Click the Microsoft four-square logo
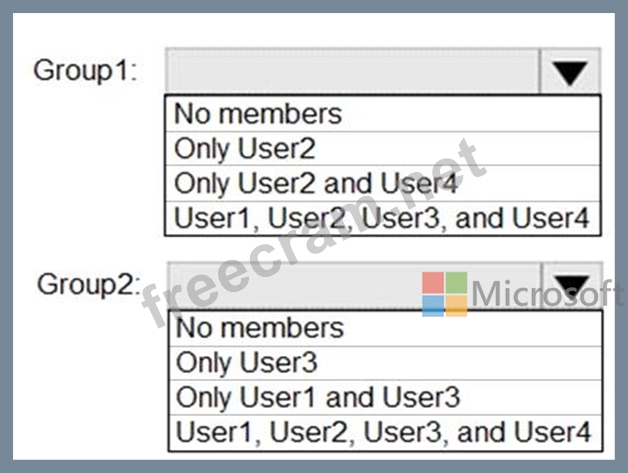Image resolution: width=628 pixels, height=473 pixels. 444,293
